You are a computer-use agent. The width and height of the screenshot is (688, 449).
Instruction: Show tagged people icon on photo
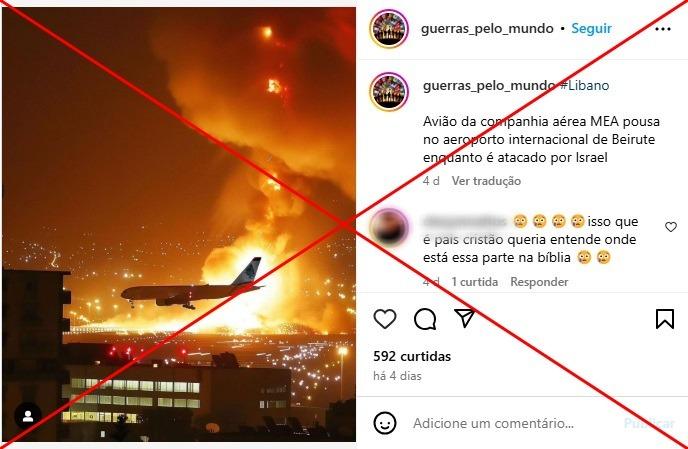tap(28, 416)
